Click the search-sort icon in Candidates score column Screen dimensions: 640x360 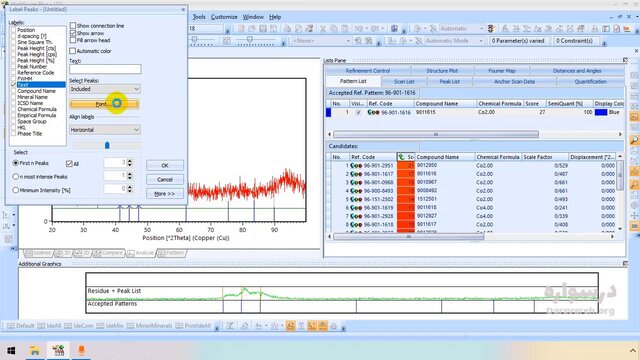click(x=401, y=157)
